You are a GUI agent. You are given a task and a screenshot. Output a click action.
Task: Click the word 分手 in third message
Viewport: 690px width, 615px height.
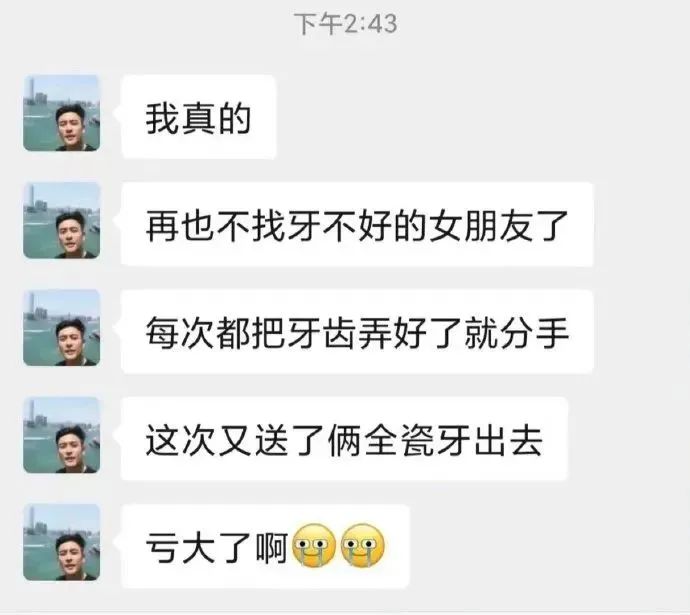click(x=534, y=333)
